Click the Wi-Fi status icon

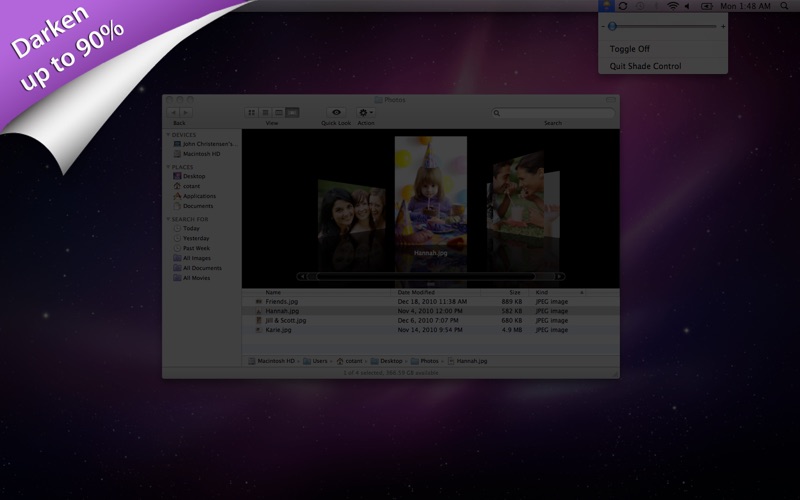point(673,6)
